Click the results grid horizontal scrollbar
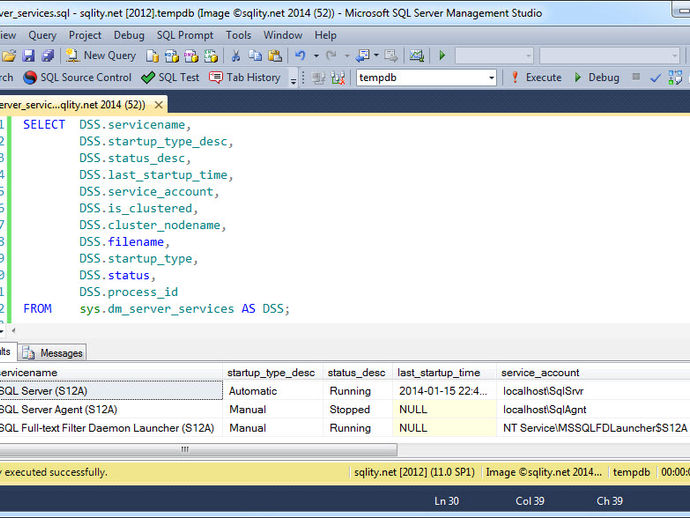 tap(198, 449)
